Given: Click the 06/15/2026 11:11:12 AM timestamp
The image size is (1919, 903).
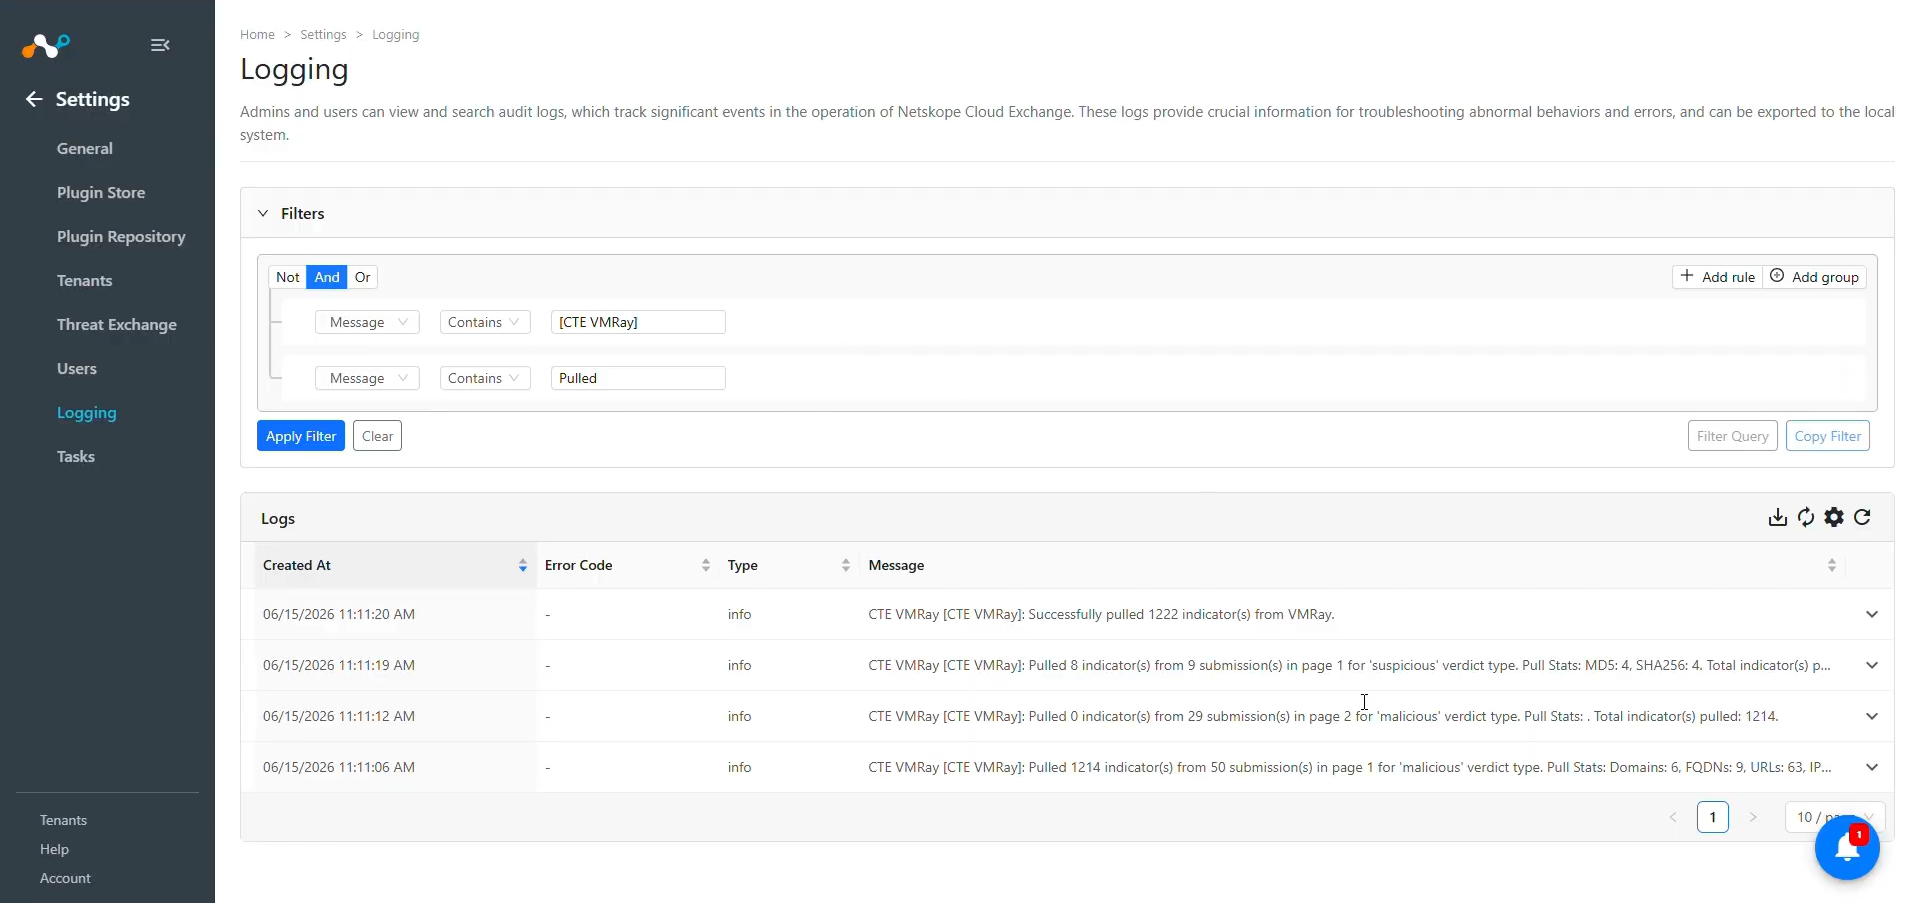Looking at the screenshot, I should pos(339,716).
